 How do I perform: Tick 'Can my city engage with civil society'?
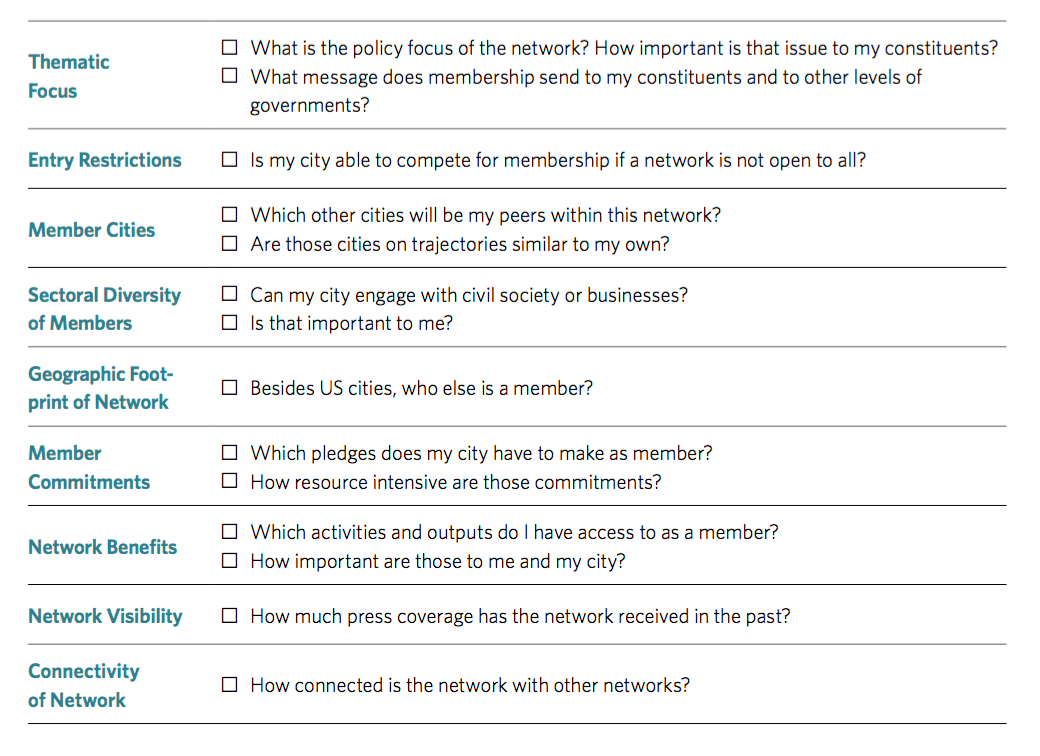click(229, 294)
